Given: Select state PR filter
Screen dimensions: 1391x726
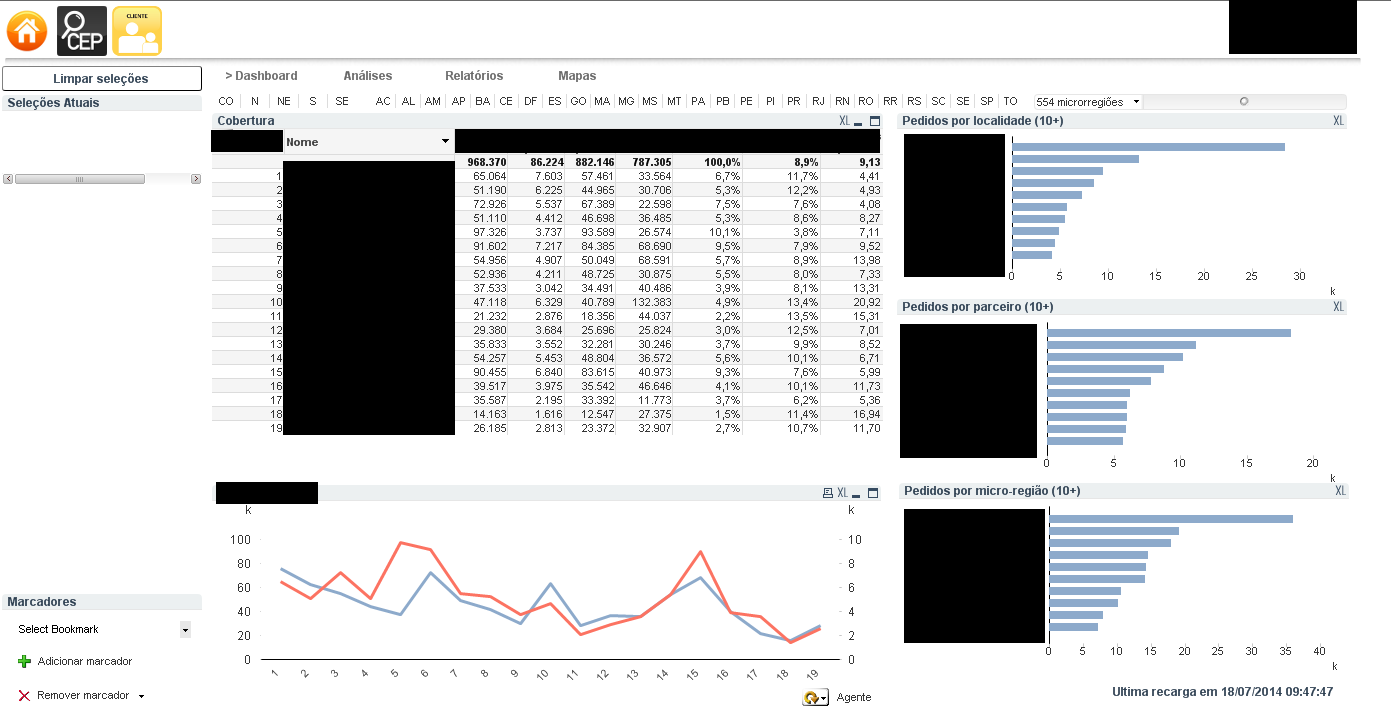Looking at the screenshot, I should click(x=794, y=102).
